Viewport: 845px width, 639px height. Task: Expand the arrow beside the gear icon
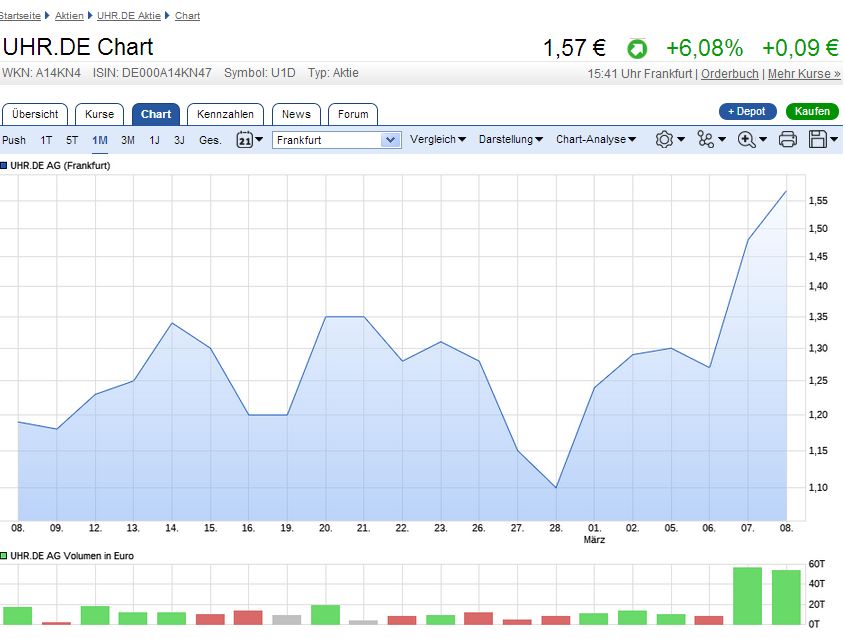(x=681, y=140)
